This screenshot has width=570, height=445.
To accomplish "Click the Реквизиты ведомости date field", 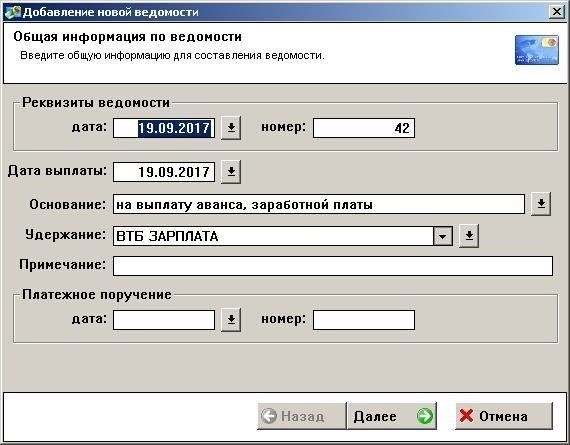I will [164, 128].
